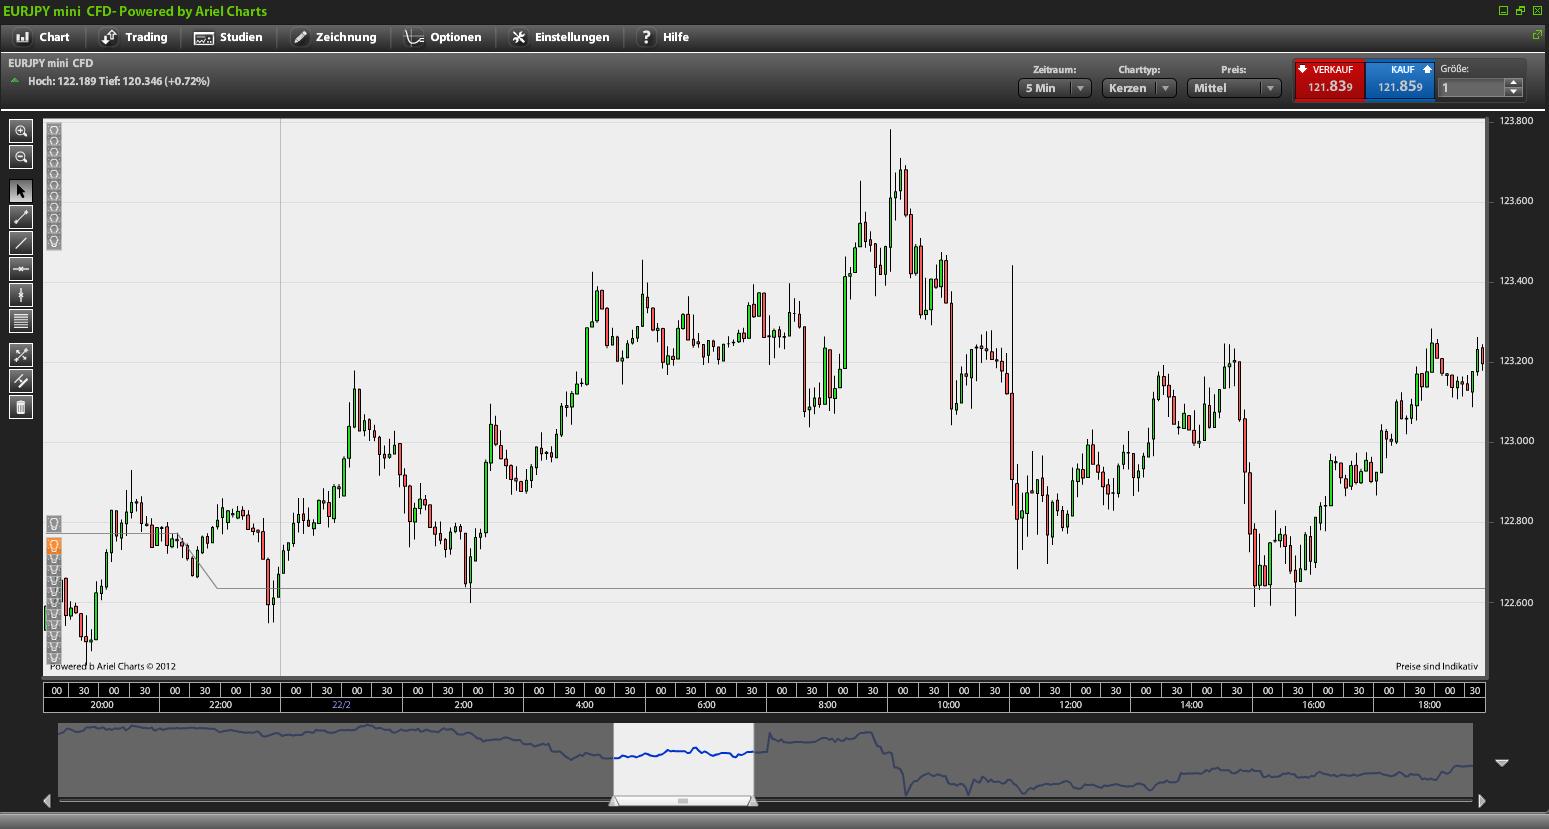This screenshot has width=1549, height=829.
Task: Open the Preis Mittel dropdown
Action: click(1234, 88)
